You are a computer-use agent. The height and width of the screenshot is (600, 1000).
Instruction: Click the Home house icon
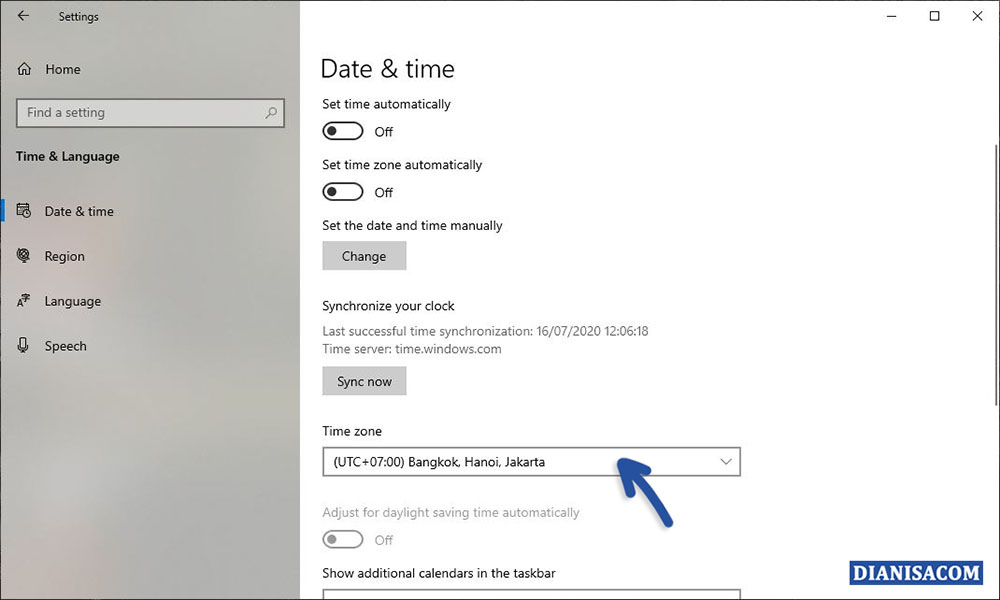(x=22, y=69)
